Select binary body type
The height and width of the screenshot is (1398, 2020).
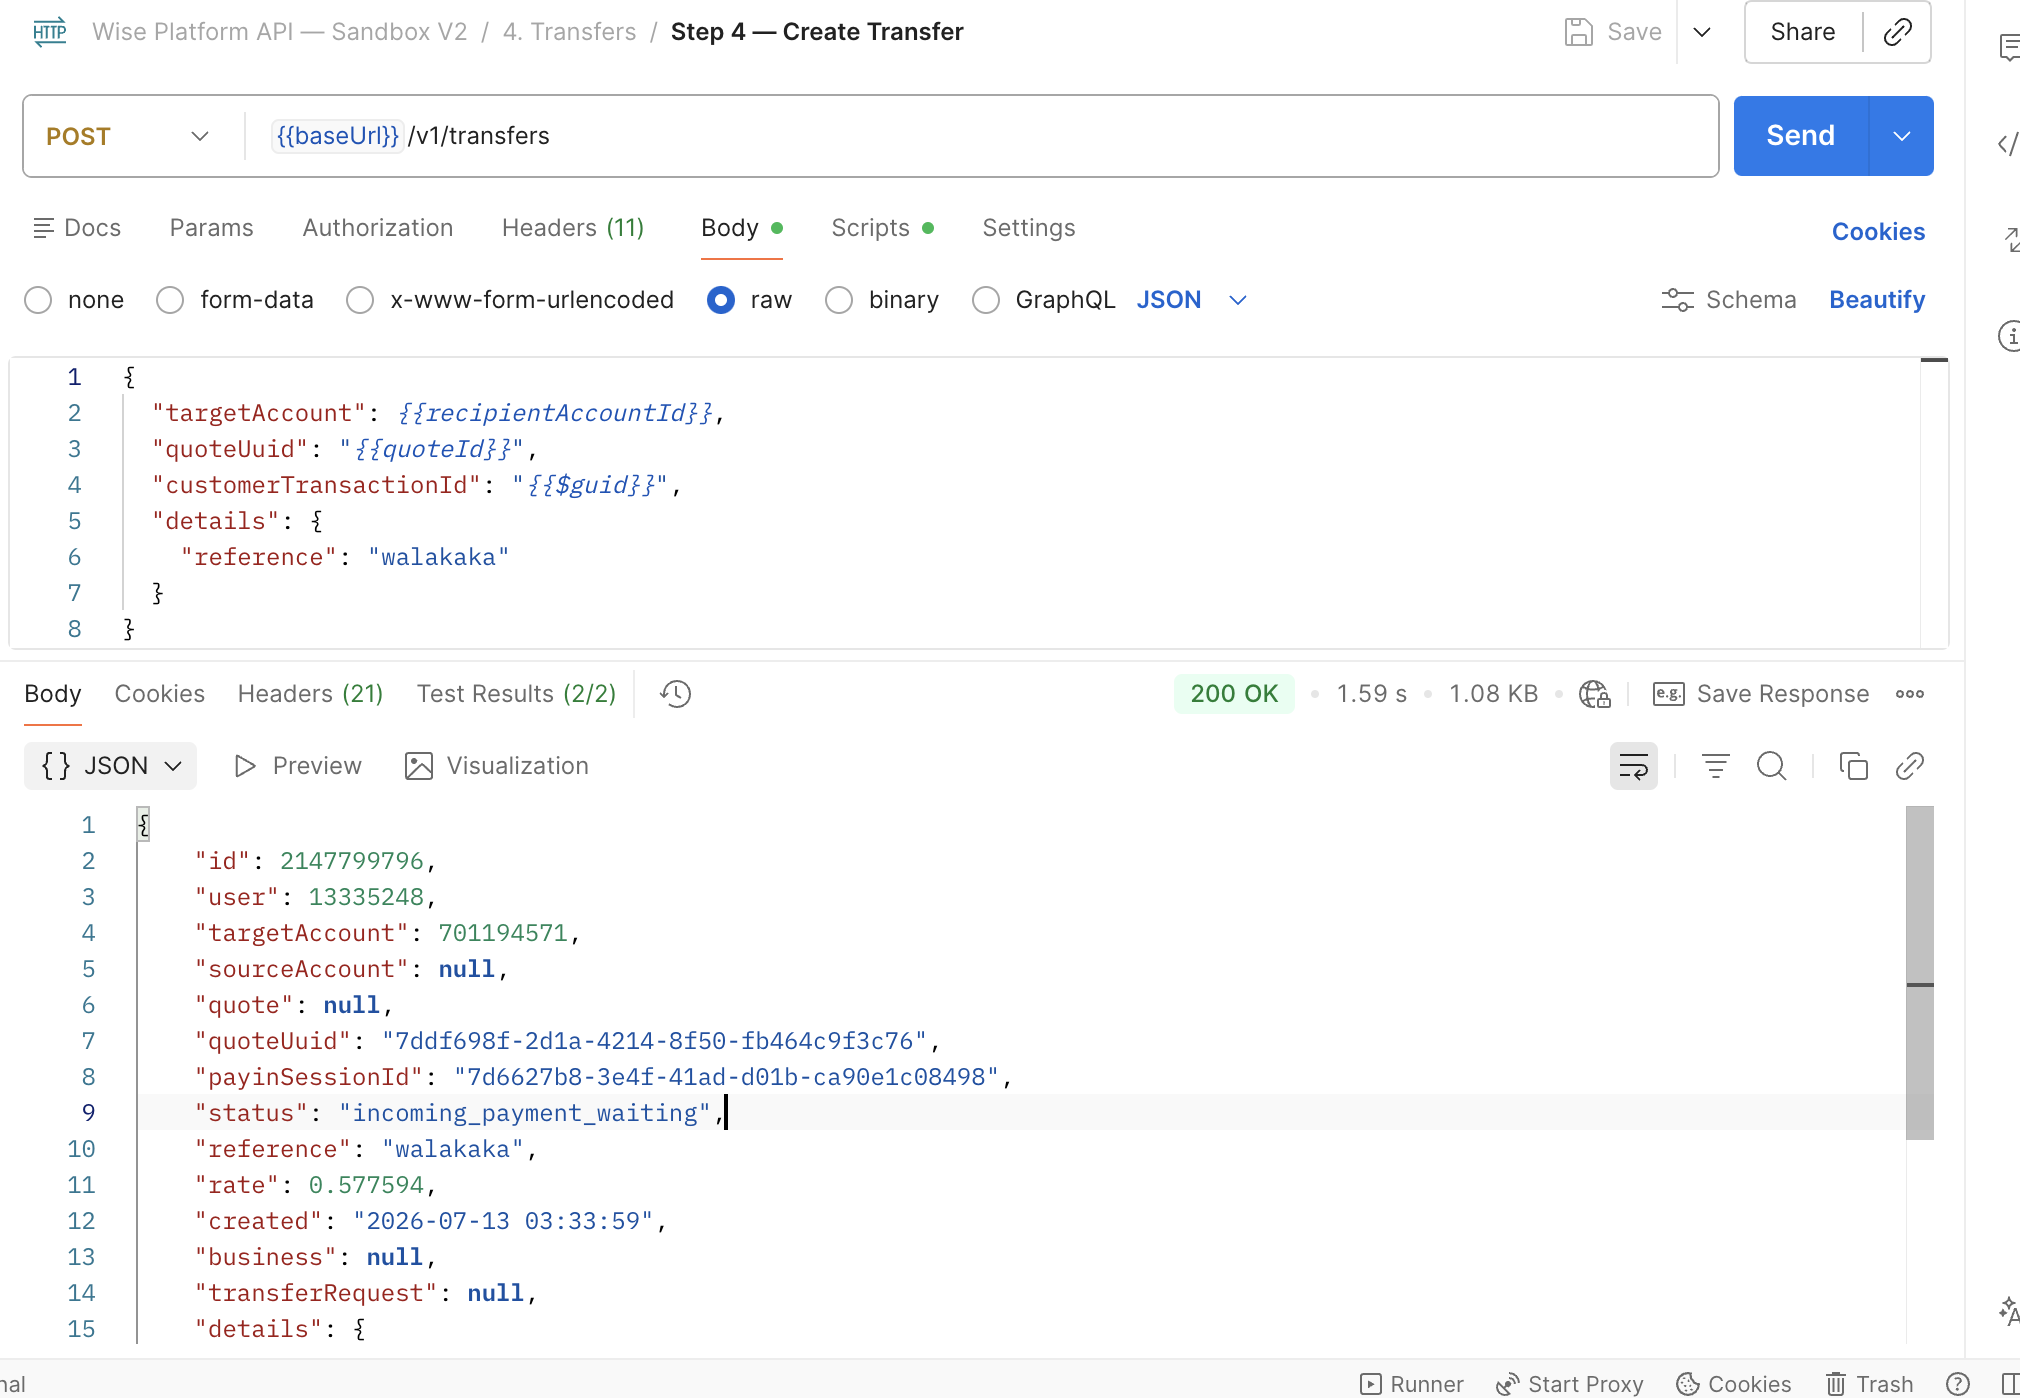tap(839, 300)
